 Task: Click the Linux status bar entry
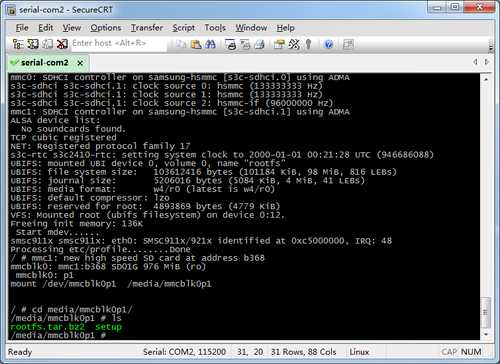[x=359, y=352]
